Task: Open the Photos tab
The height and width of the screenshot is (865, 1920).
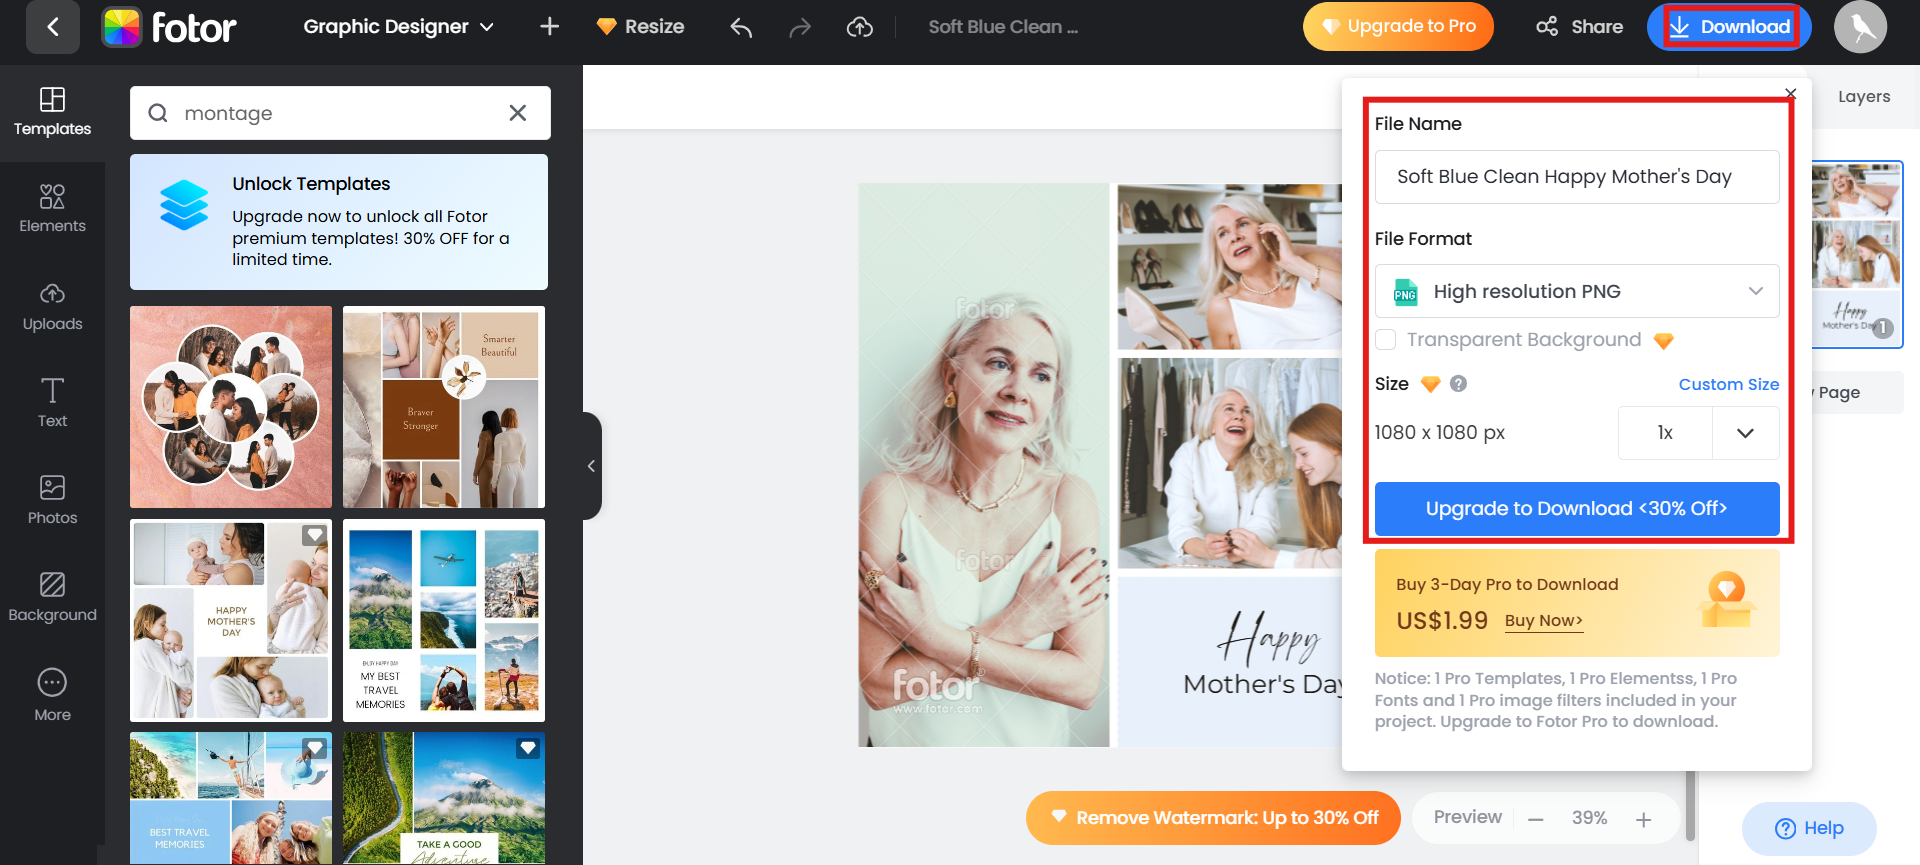Action: (52, 500)
